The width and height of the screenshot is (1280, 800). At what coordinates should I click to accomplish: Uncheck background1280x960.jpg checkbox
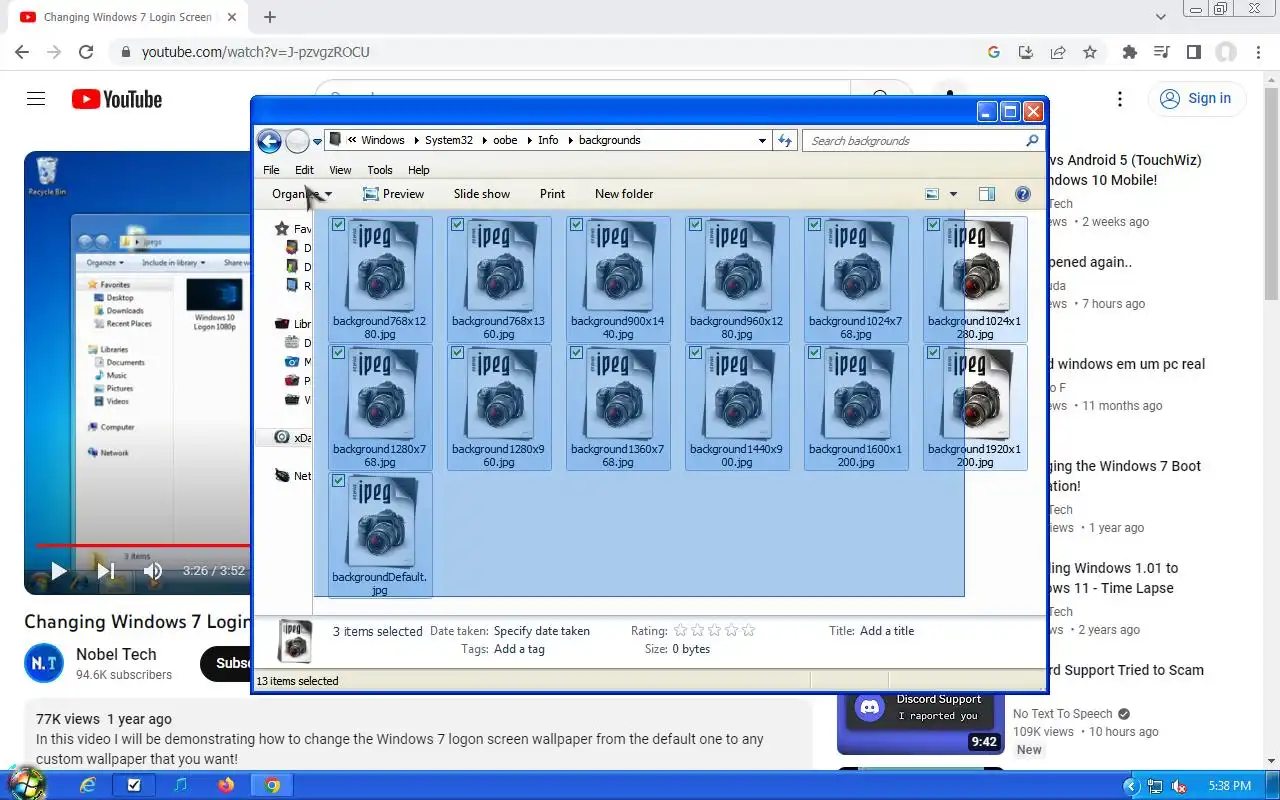click(457, 353)
